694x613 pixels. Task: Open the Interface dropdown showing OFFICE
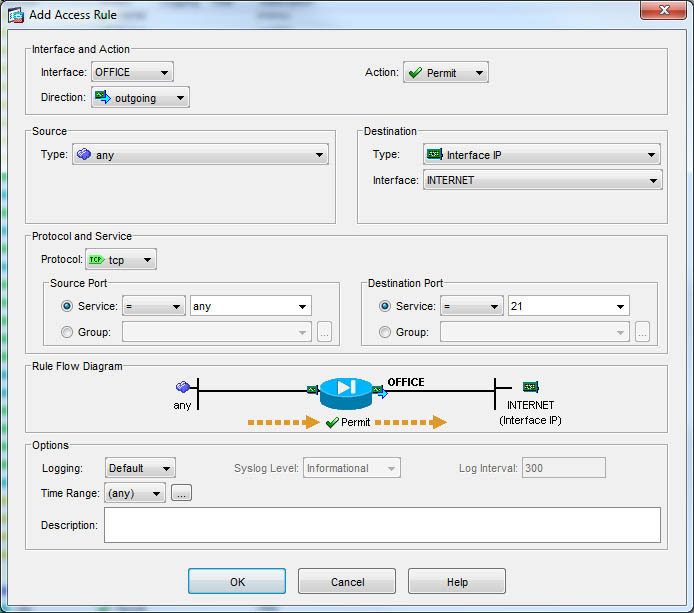pos(132,72)
